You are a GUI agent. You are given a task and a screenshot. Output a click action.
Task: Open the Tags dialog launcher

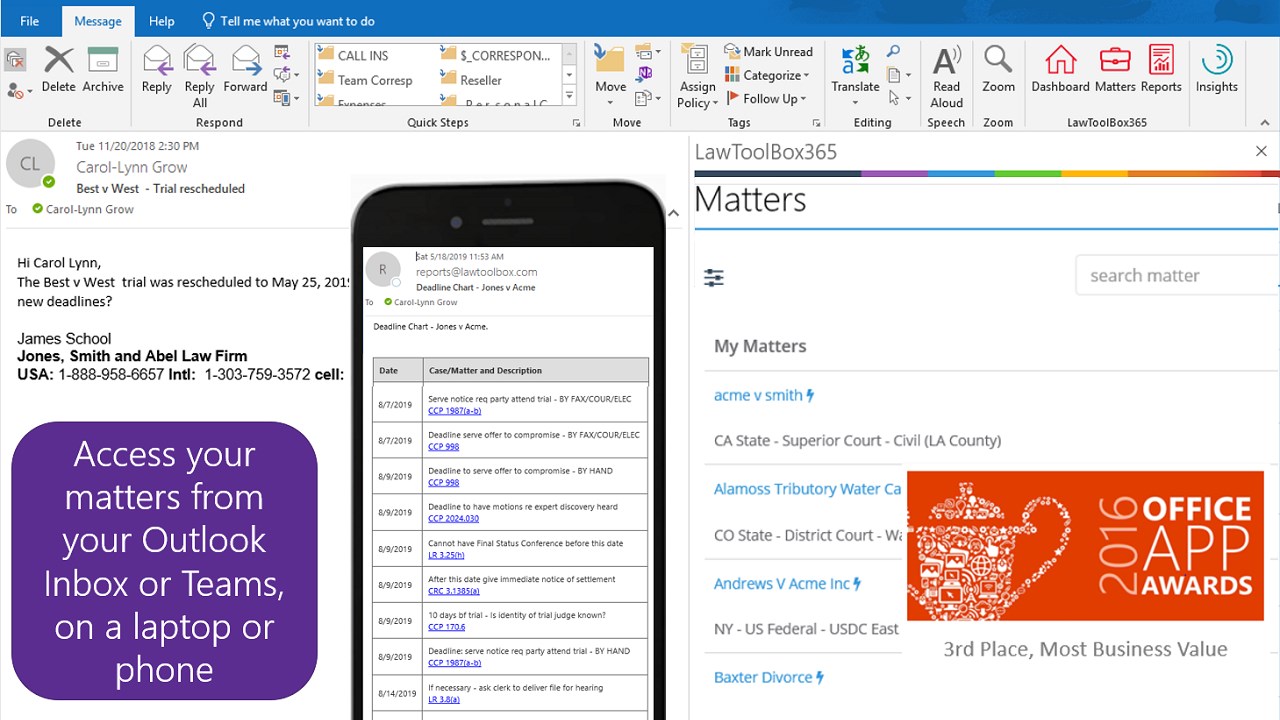pos(817,123)
